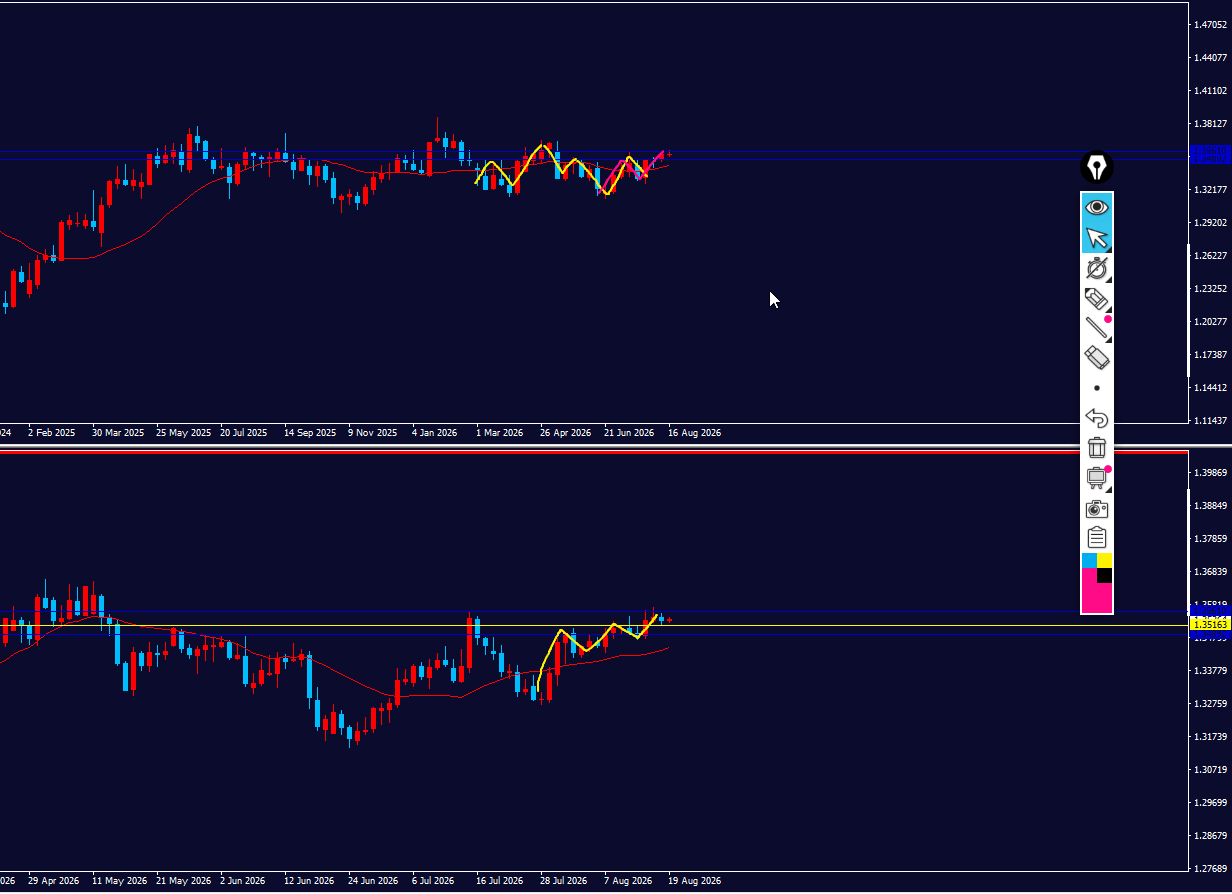Click the 1.39869 price on lower scale
This screenshot has width=1232, height=894.
click(1210, 473)
